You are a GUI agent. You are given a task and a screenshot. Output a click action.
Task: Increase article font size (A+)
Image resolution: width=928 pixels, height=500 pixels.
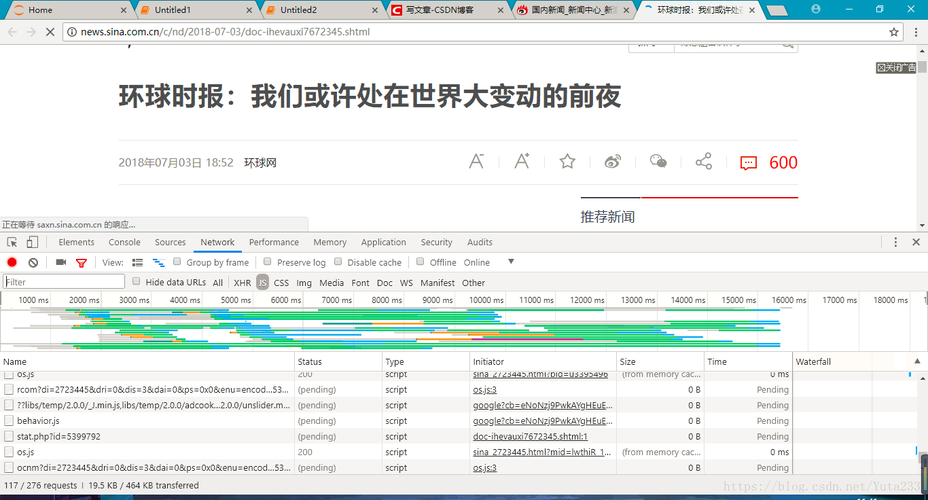[522, 161]
